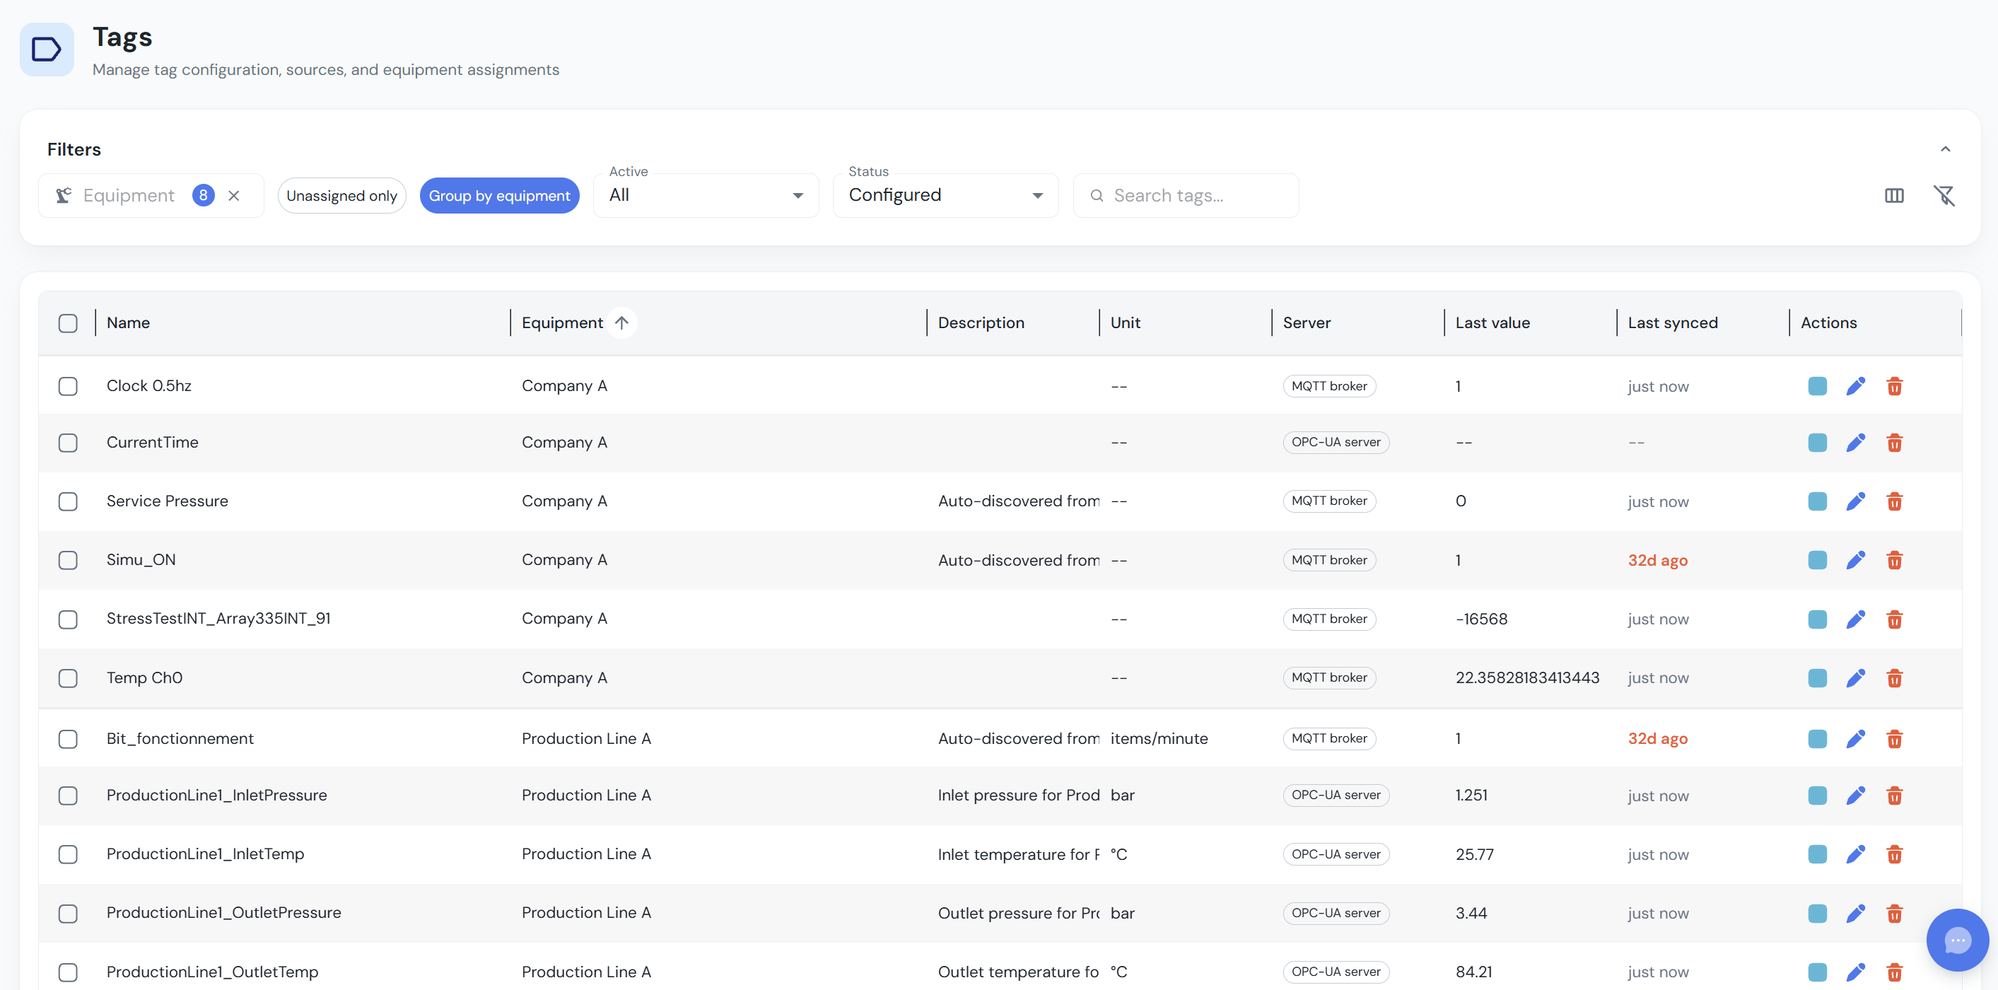
Task: Sort by the Last value column header
Action: pyautogui.click(x=1492, y=323)
